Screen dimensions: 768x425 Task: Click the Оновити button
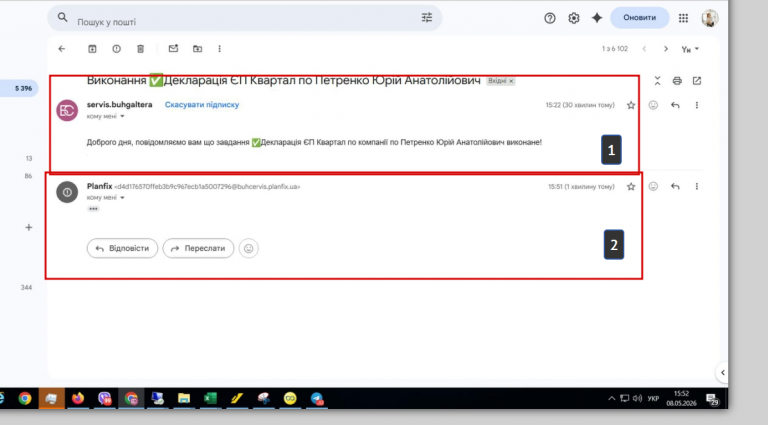point(640,18)
